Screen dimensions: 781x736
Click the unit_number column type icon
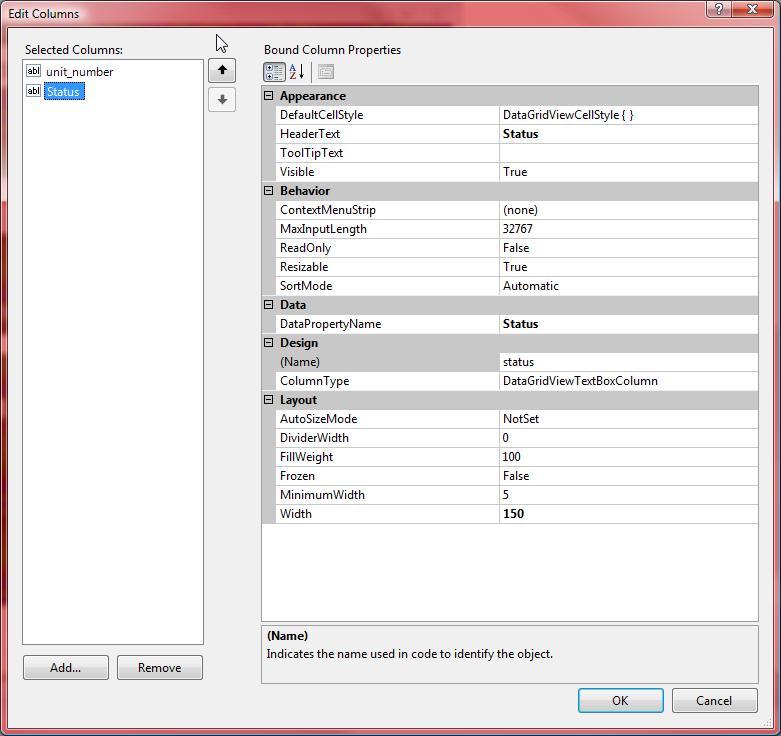click(33, 72)
